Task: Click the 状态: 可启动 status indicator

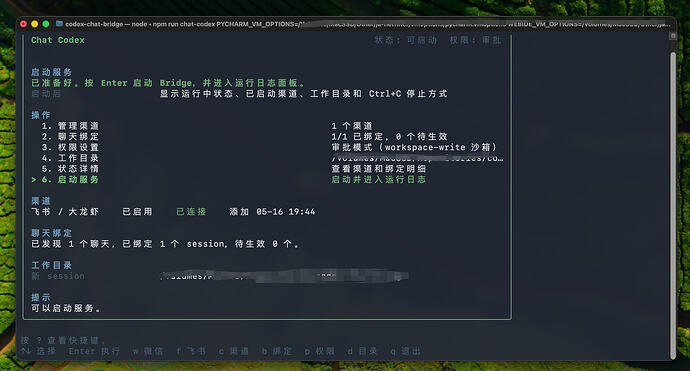Action: pyautogui.click(x=405, y=40)
